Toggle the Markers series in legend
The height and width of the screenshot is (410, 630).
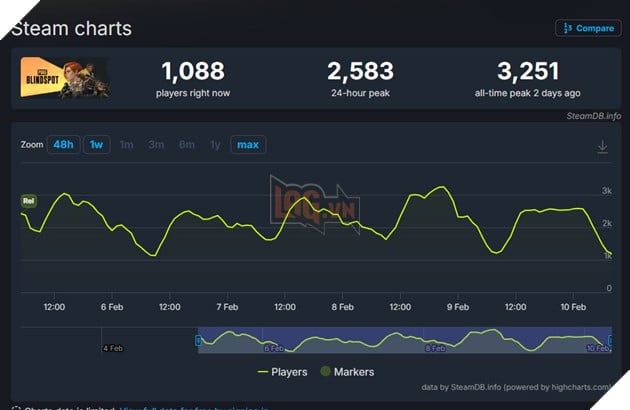[x=347, y=372]
